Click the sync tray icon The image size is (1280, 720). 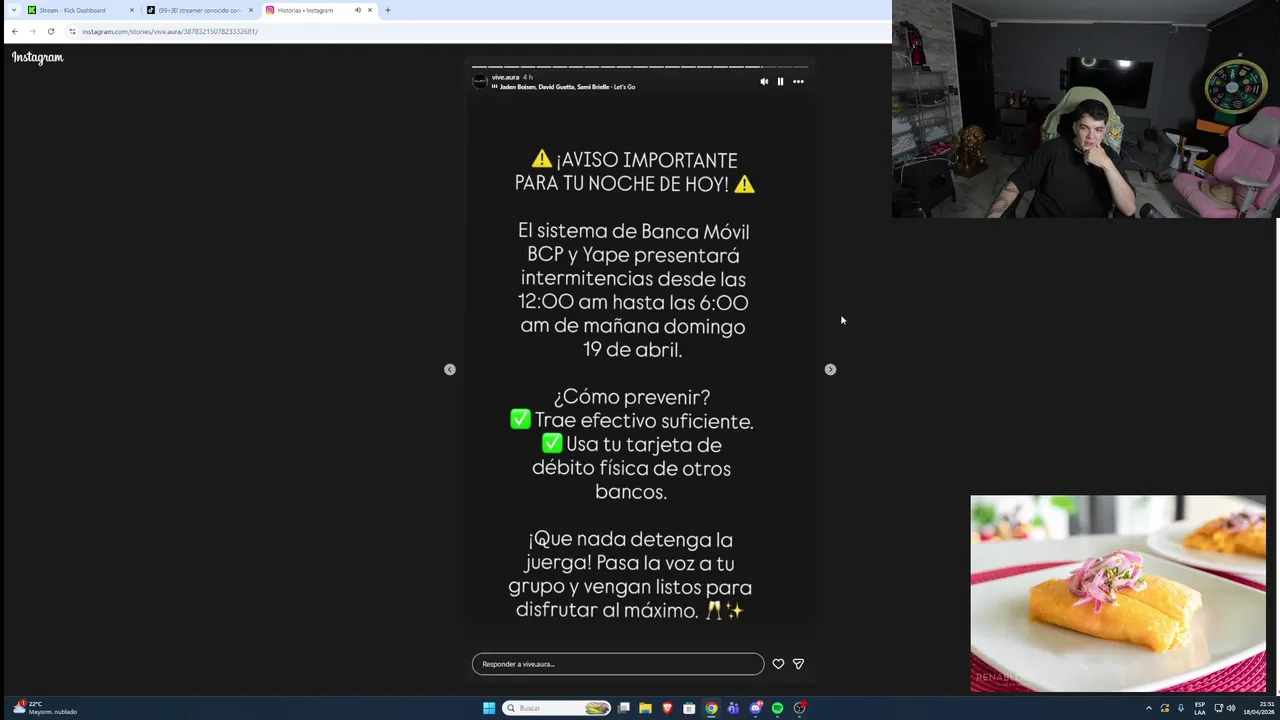click(1165, 708)
